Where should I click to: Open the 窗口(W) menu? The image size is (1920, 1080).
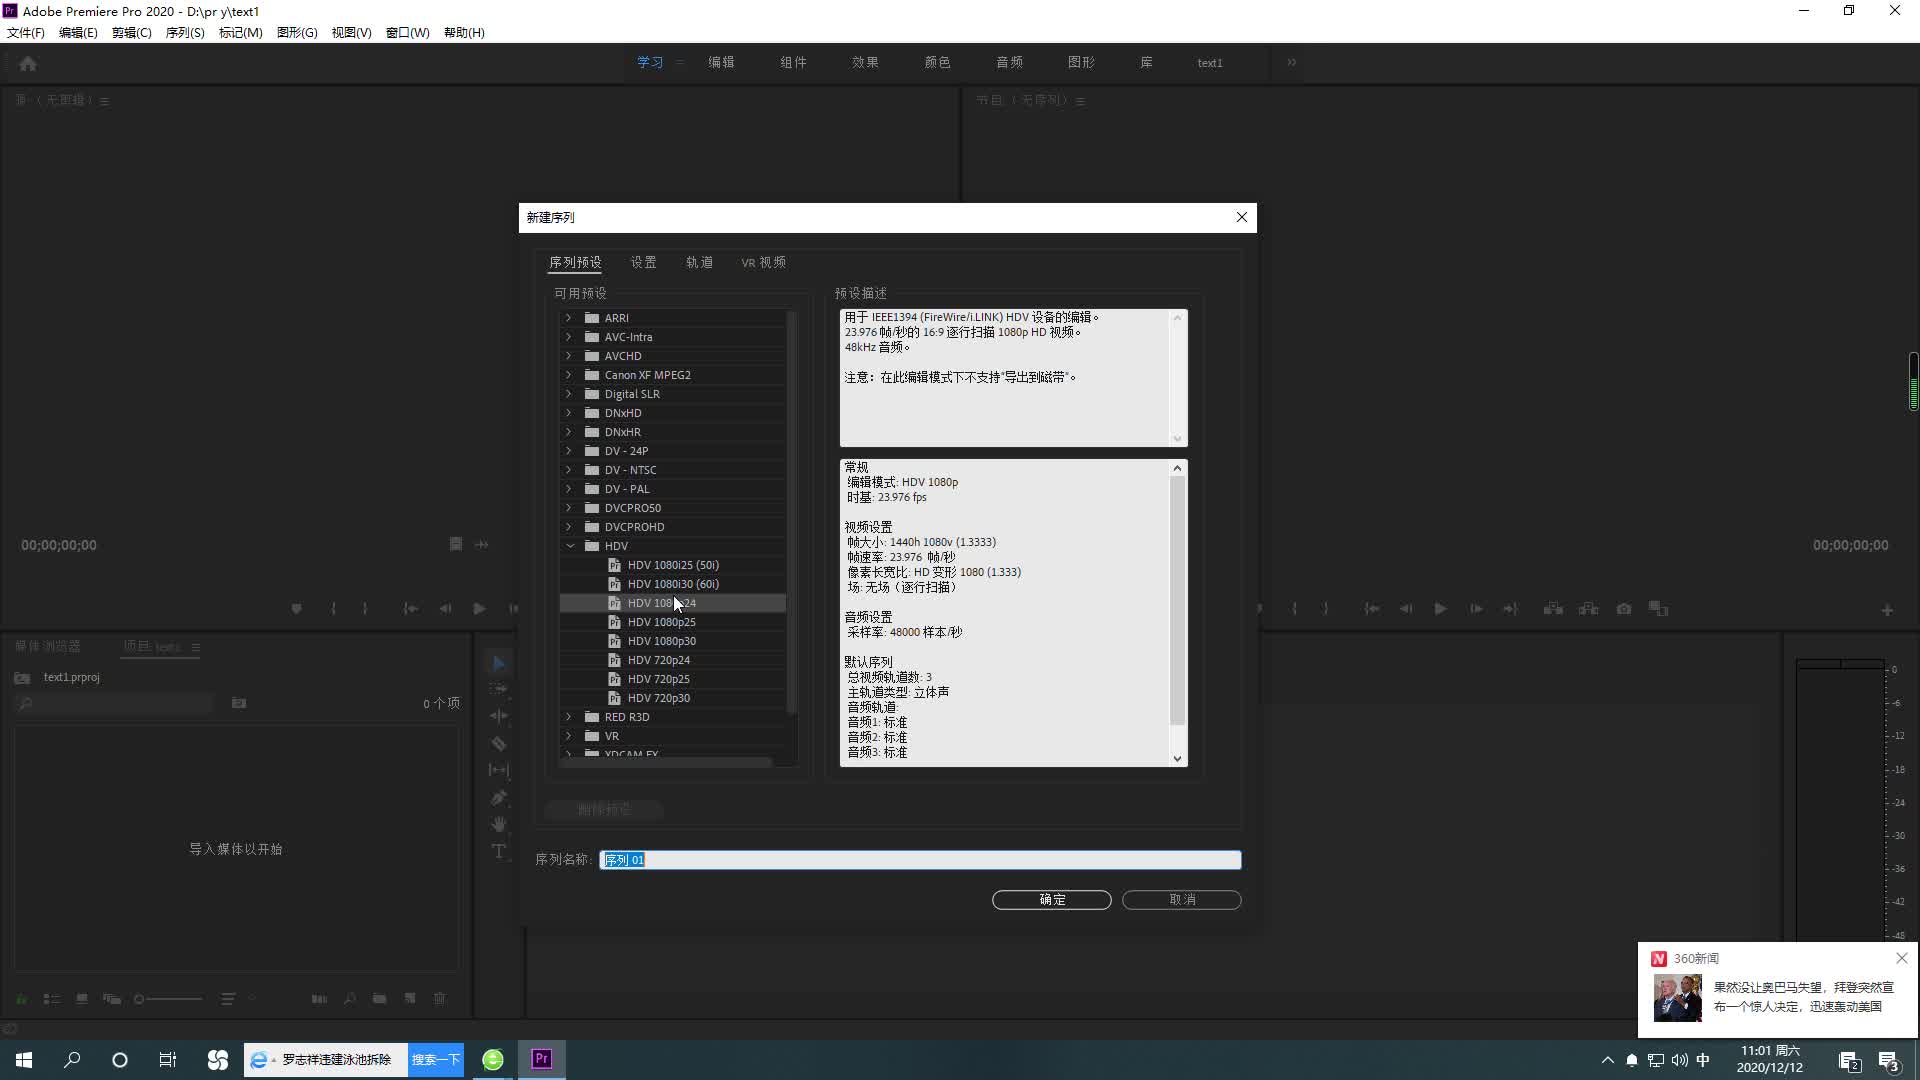407,32
